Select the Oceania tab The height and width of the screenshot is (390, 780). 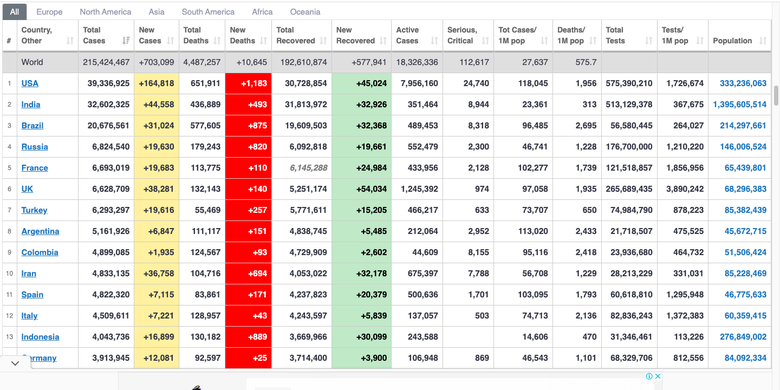(305, 12)
